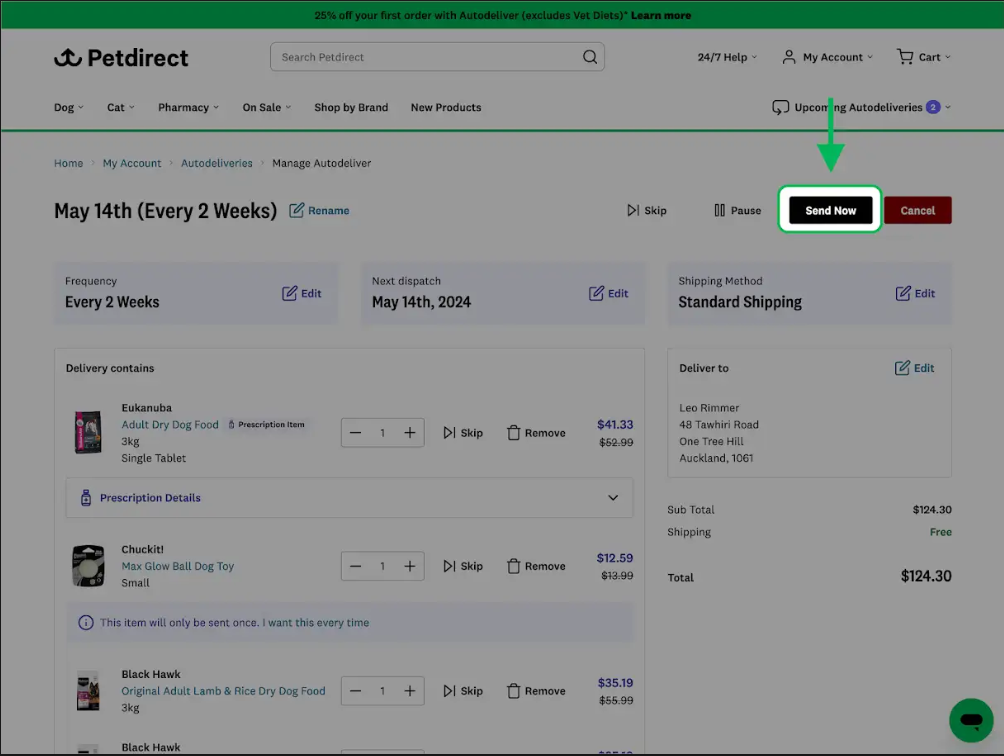
Task: Skip the Chuckit! Max Glow Ball
Action: [463, 566]
